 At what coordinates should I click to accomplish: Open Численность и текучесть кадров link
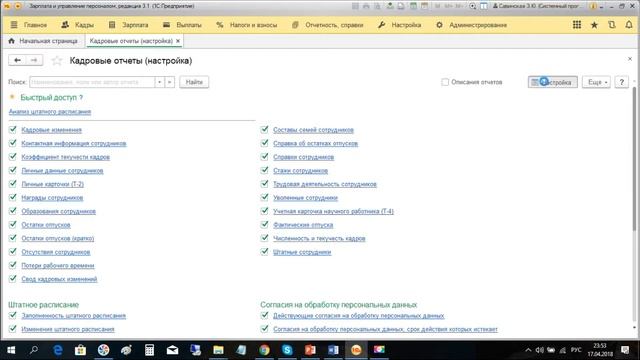pyautogui.click(x=319, y=238)
